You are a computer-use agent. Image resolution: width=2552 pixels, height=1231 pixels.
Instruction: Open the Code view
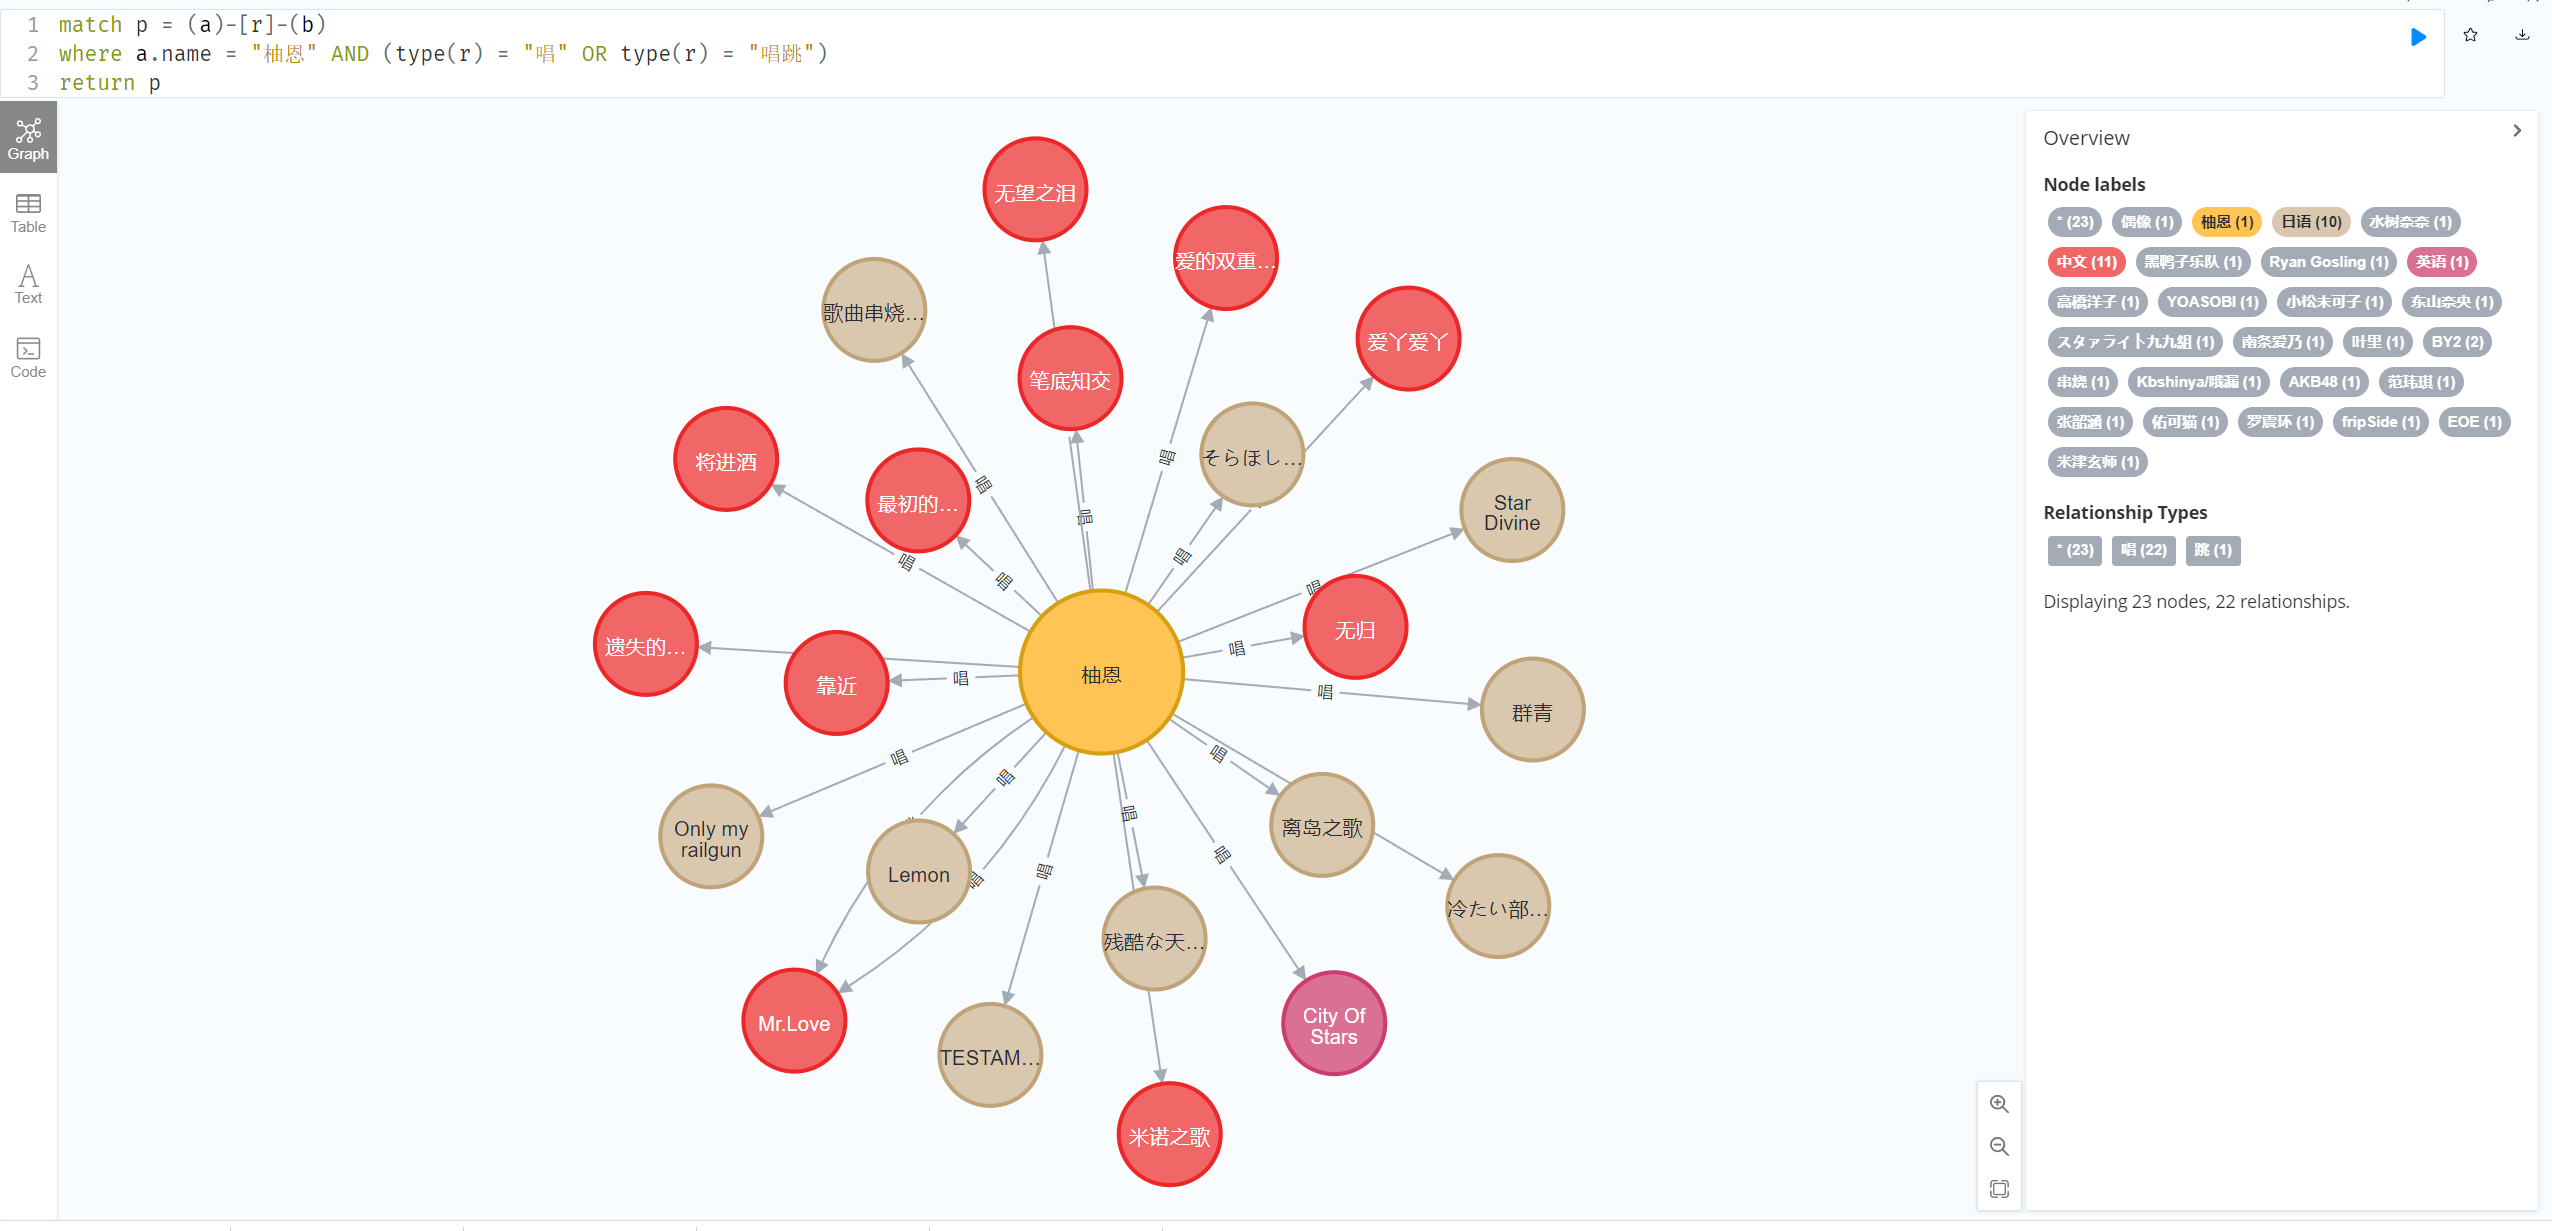(28, 358)
